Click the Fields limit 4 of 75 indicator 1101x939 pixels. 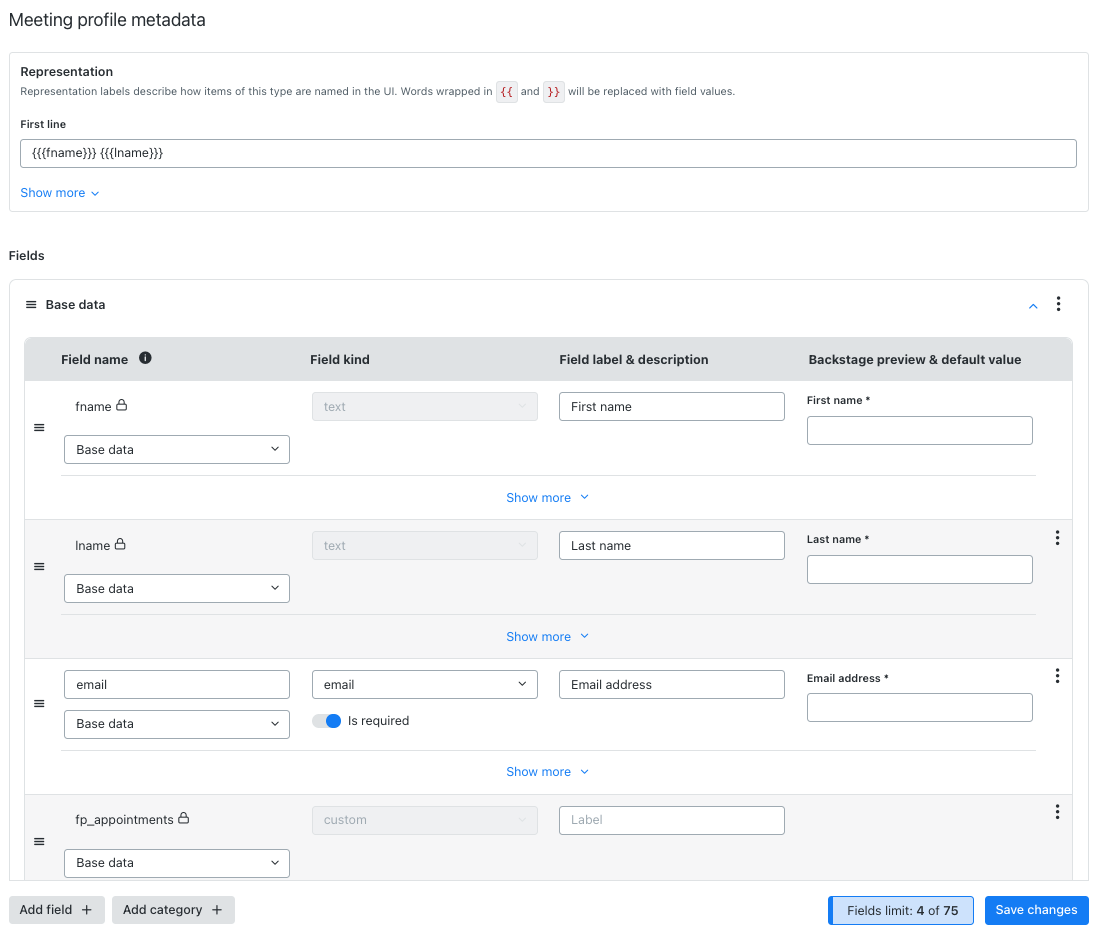(902, 911)
